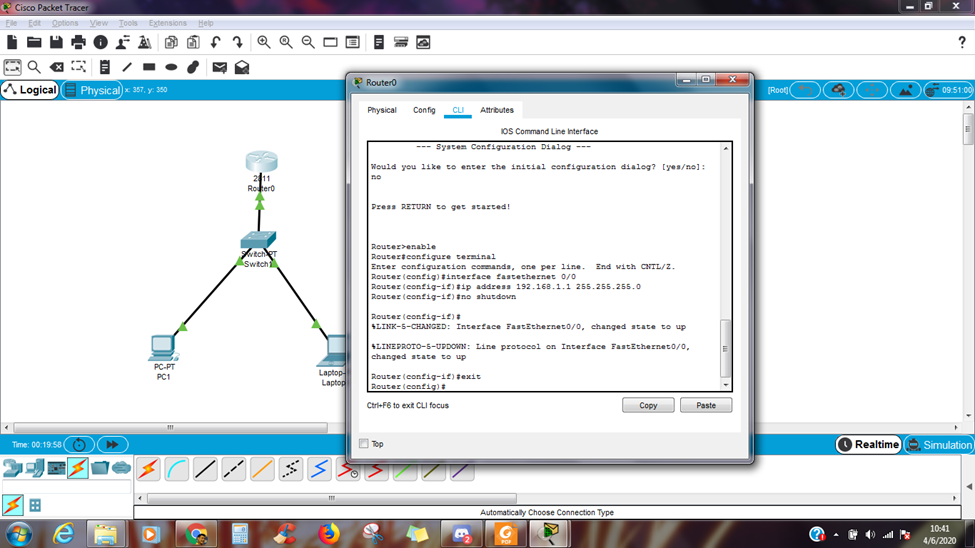Redo the last action
The width and height of the screenshot is (975, 548).
click(238, 42)
